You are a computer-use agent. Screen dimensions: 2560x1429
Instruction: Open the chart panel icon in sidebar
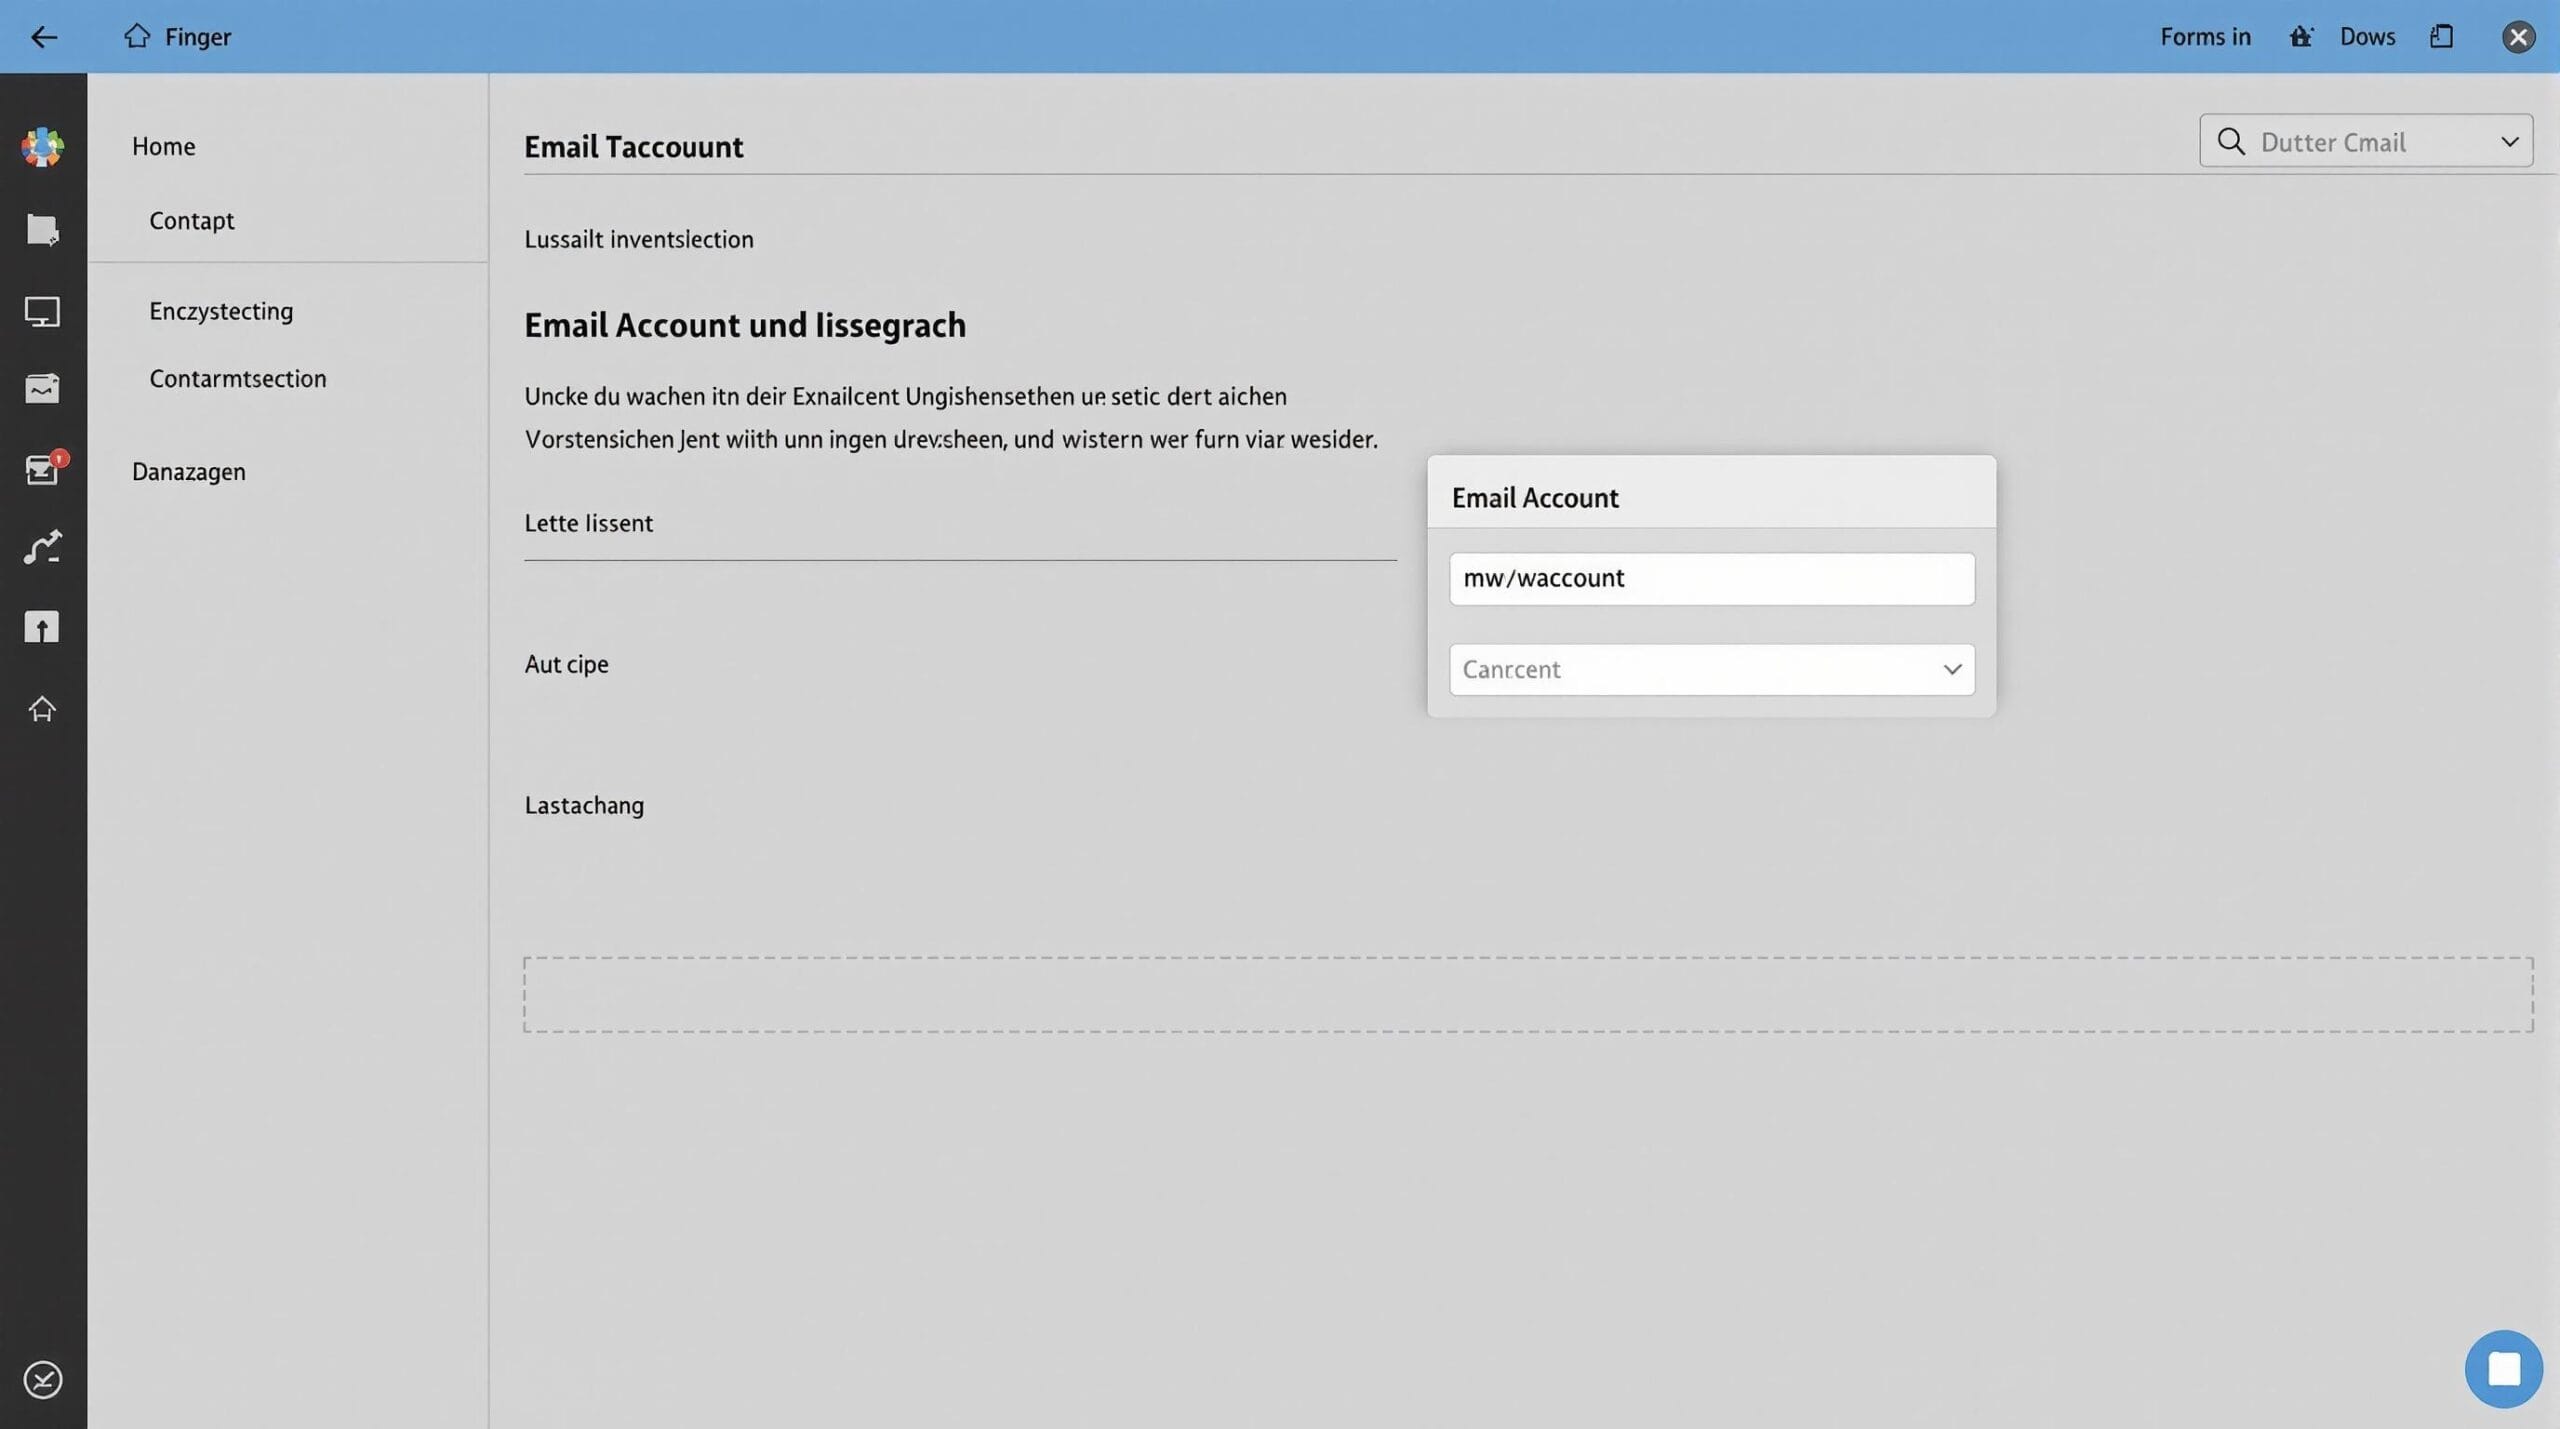[42, 388]
